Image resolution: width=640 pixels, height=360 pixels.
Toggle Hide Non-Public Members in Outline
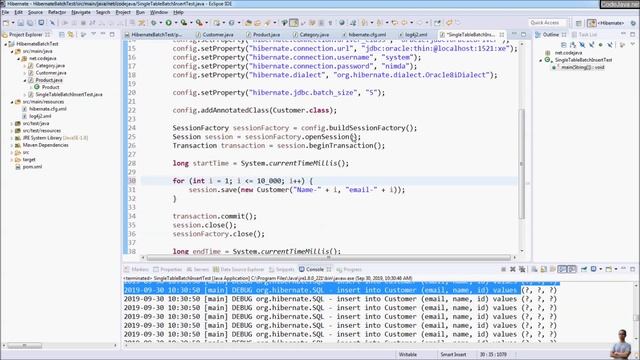(600, 44)
